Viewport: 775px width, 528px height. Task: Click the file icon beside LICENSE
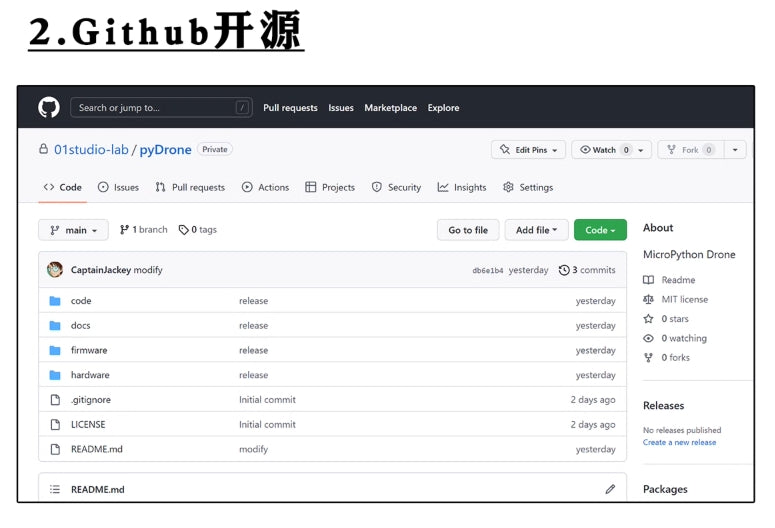55,424
